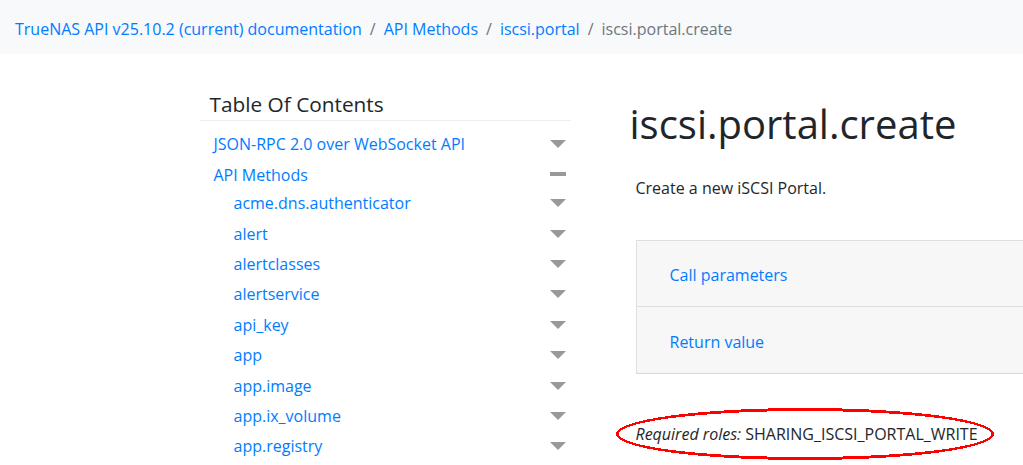Expand the Return value section
1023x465 pixels.
tap(716, 342)
